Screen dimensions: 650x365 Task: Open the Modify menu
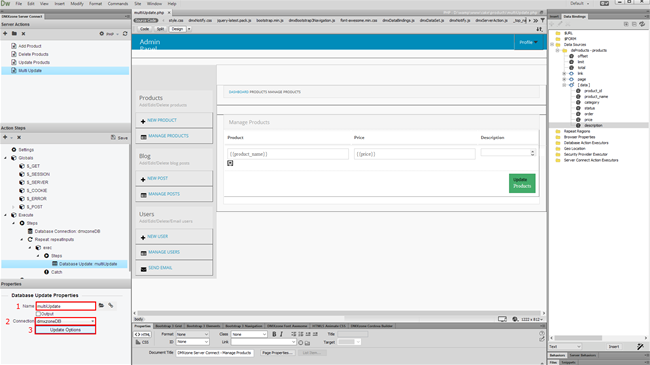(77, 3)
